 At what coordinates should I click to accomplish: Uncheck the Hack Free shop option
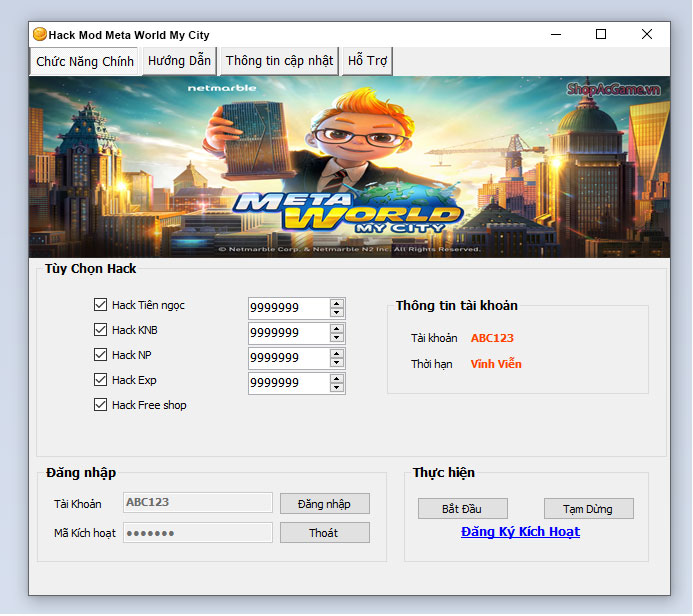pyautogui.click(x=100, y=405)
